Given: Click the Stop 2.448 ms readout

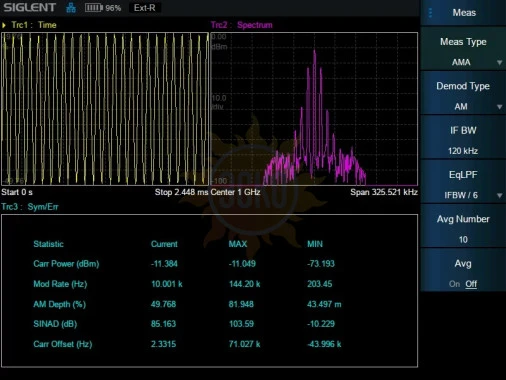Looking at the screenshot, I should 181,192.
